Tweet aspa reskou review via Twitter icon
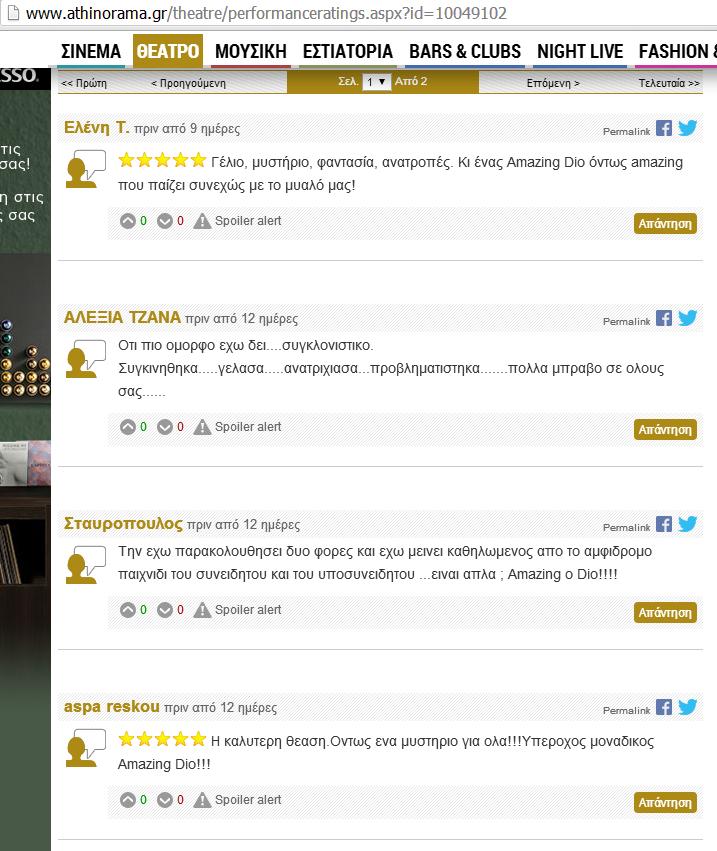The image size is (717, 851). pyautogui.click(x=687, y=707)
